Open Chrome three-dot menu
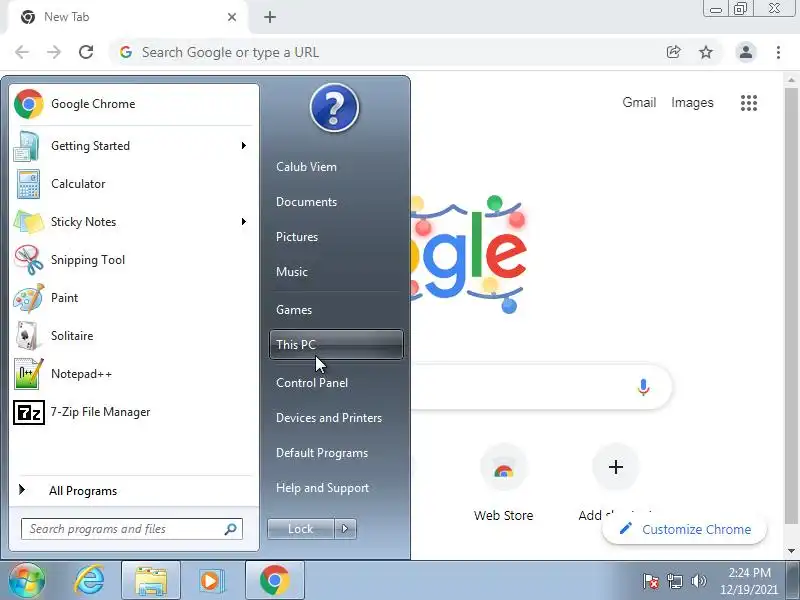 point(778,52)
